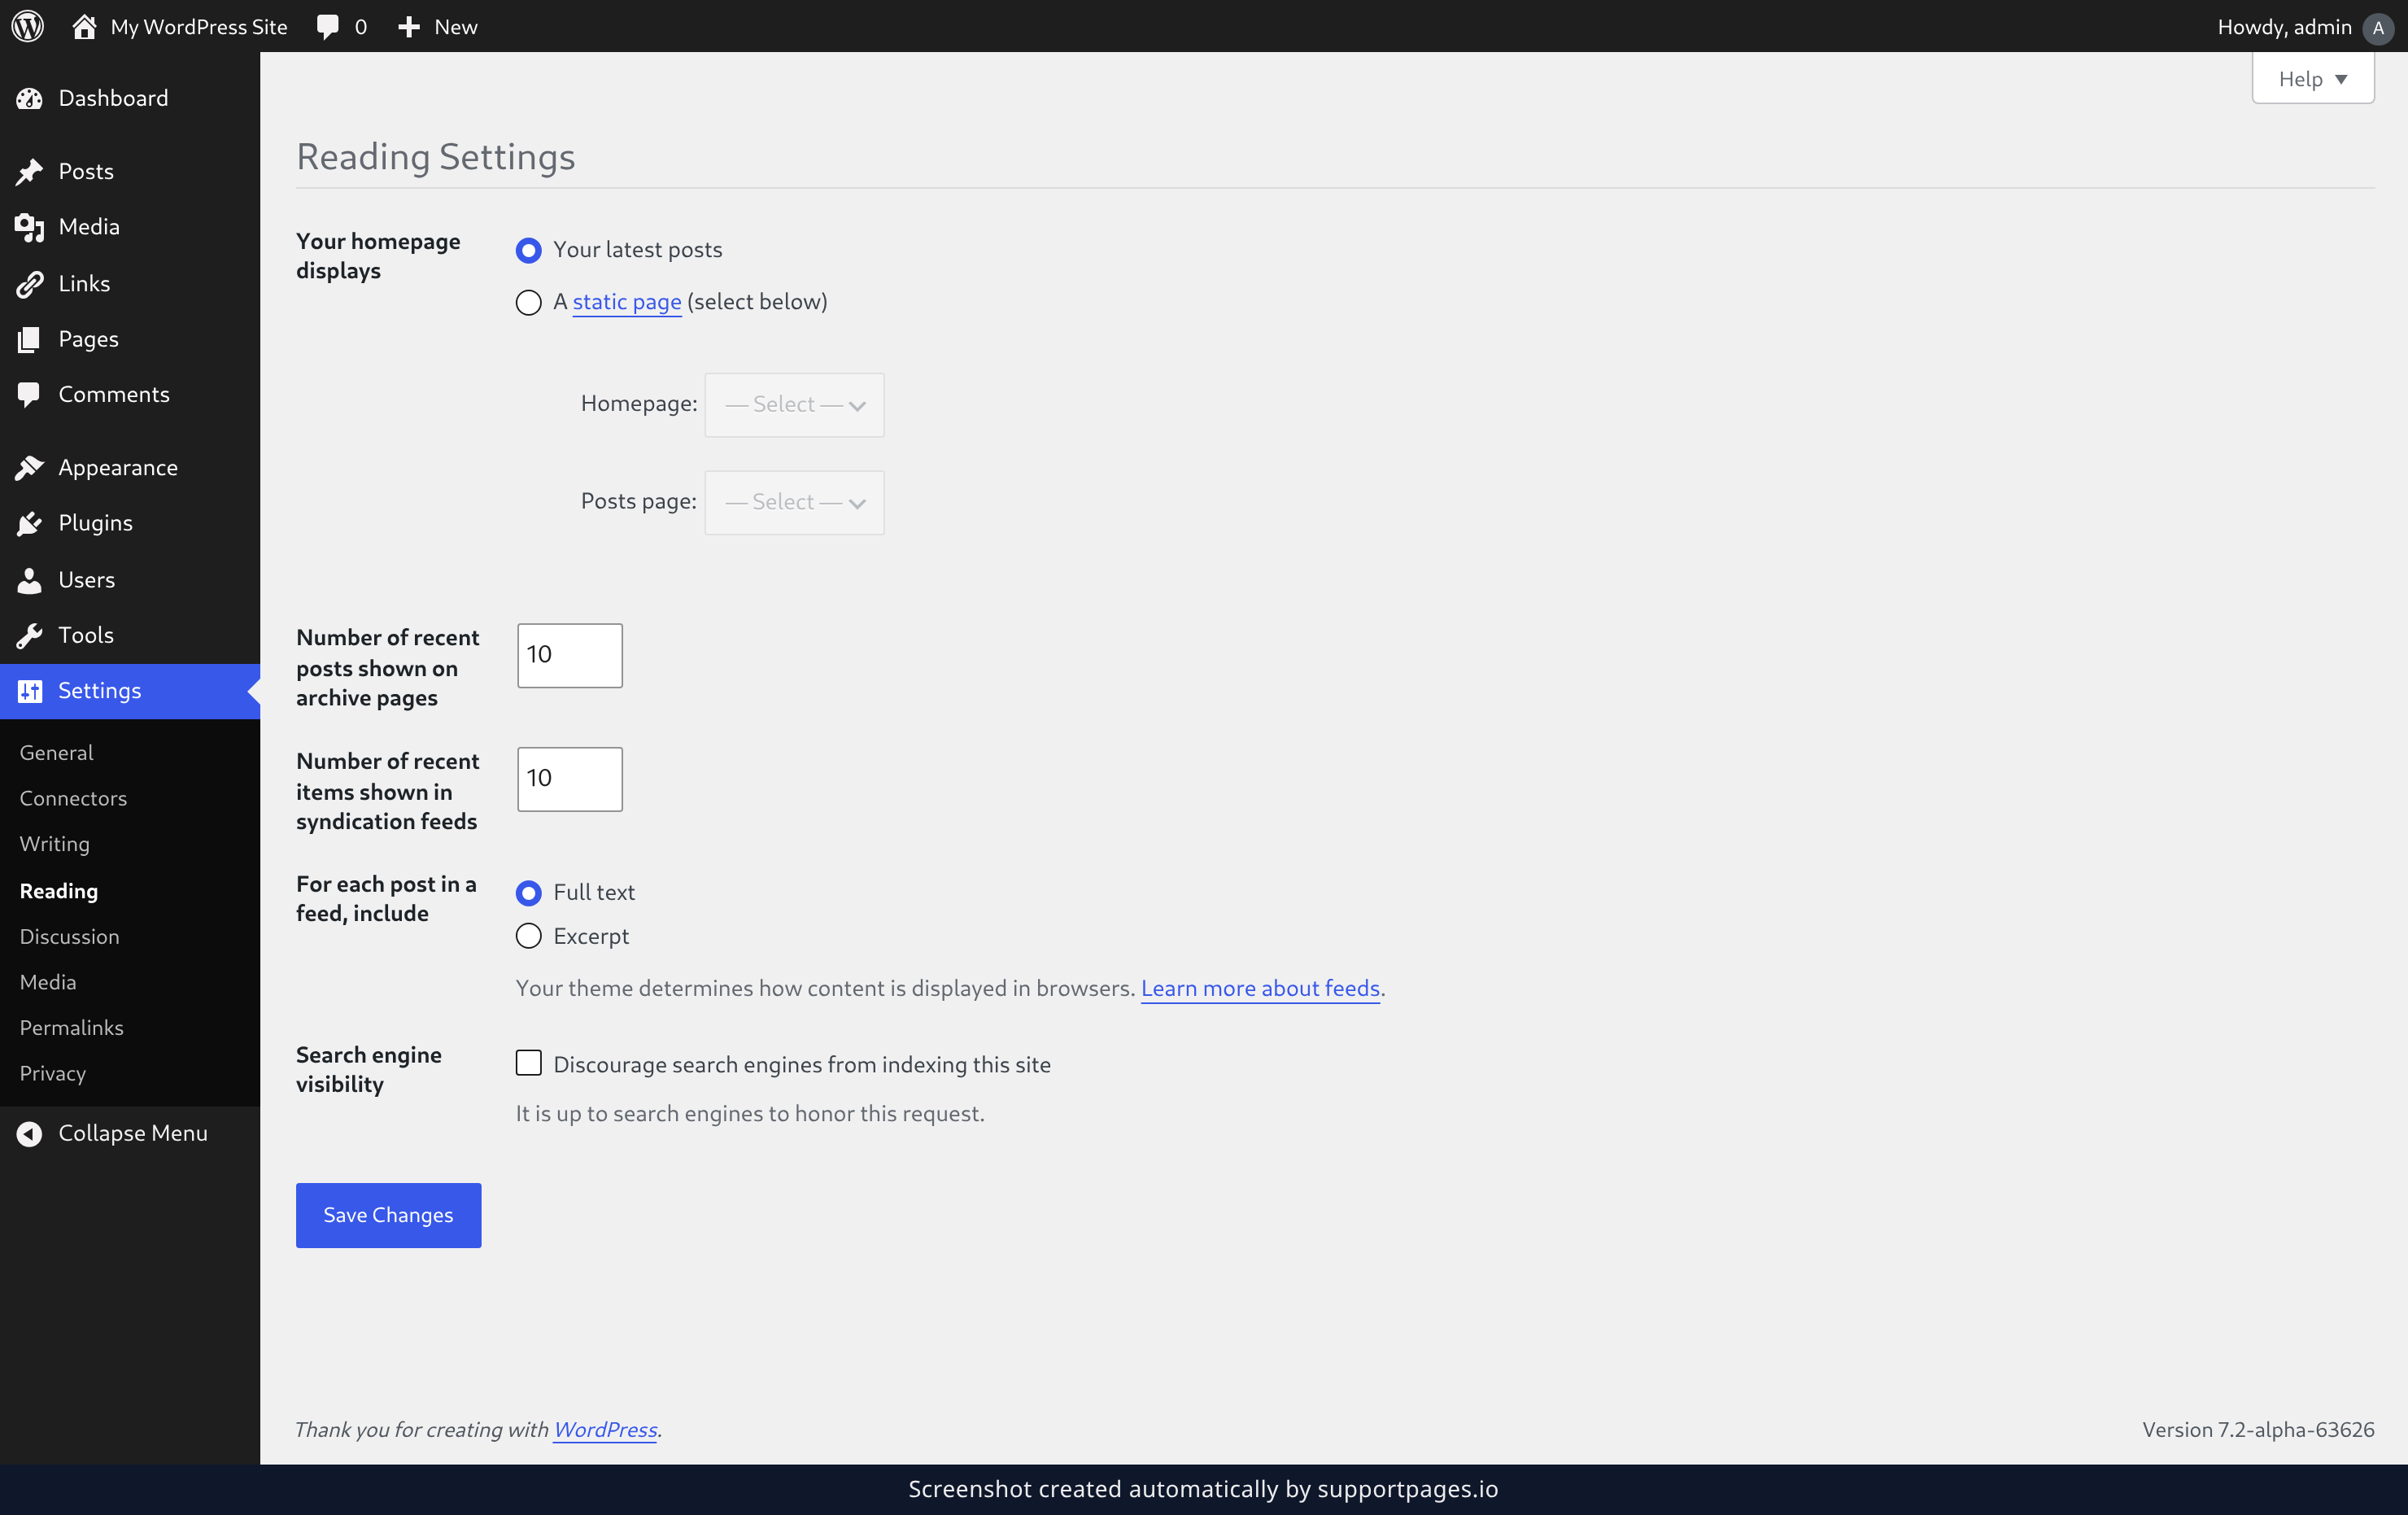Click the syndication feeds items number field
This screenshot has height=1515, width=2408.
click(570, 779)
